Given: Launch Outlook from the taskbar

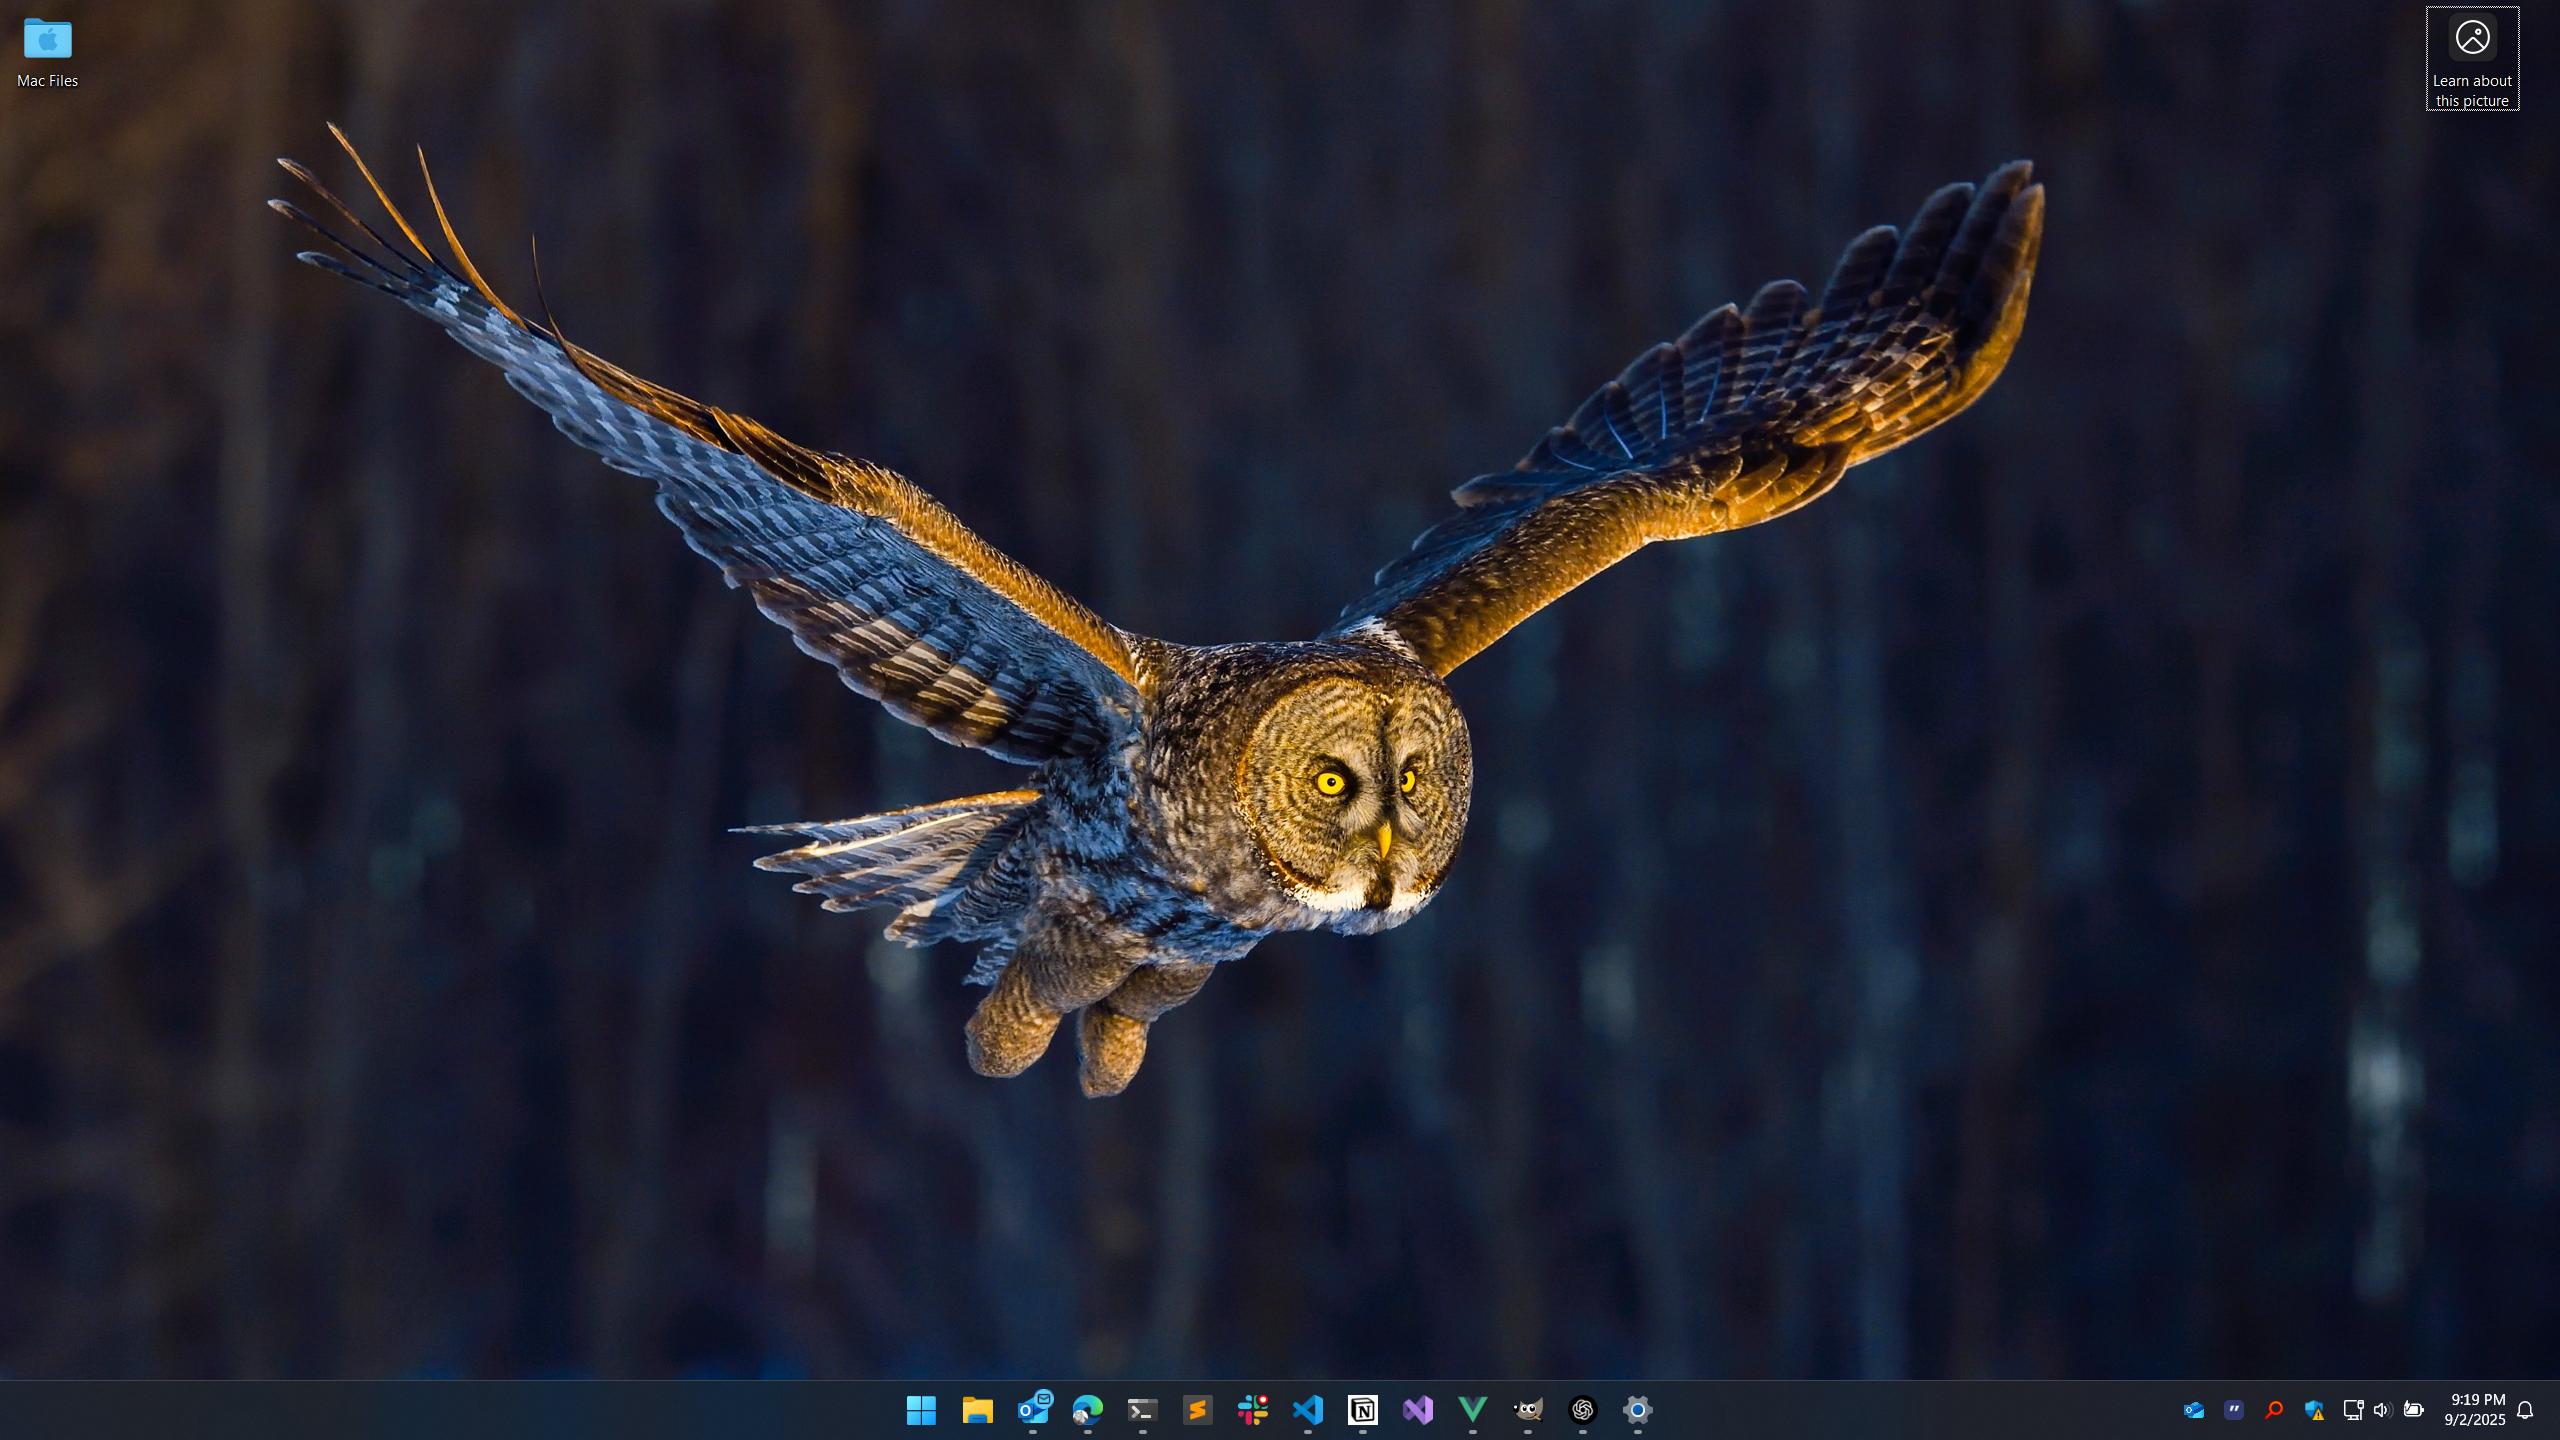Looking at the screenshot, I should (x=1033, y=1410).
